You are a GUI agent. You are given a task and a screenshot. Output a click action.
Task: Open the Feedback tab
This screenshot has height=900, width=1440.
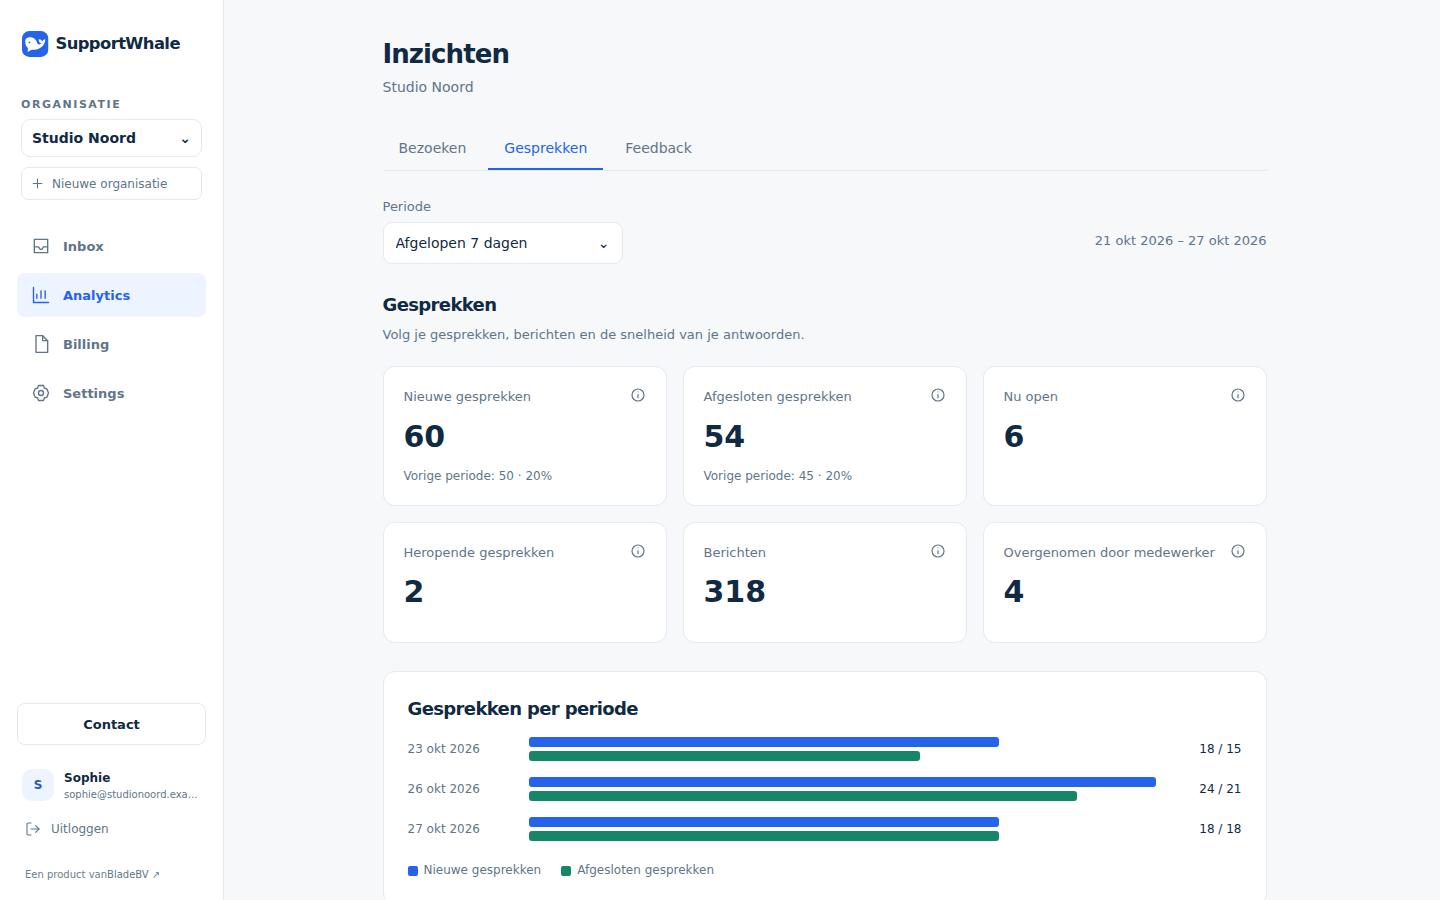point(658,148)
